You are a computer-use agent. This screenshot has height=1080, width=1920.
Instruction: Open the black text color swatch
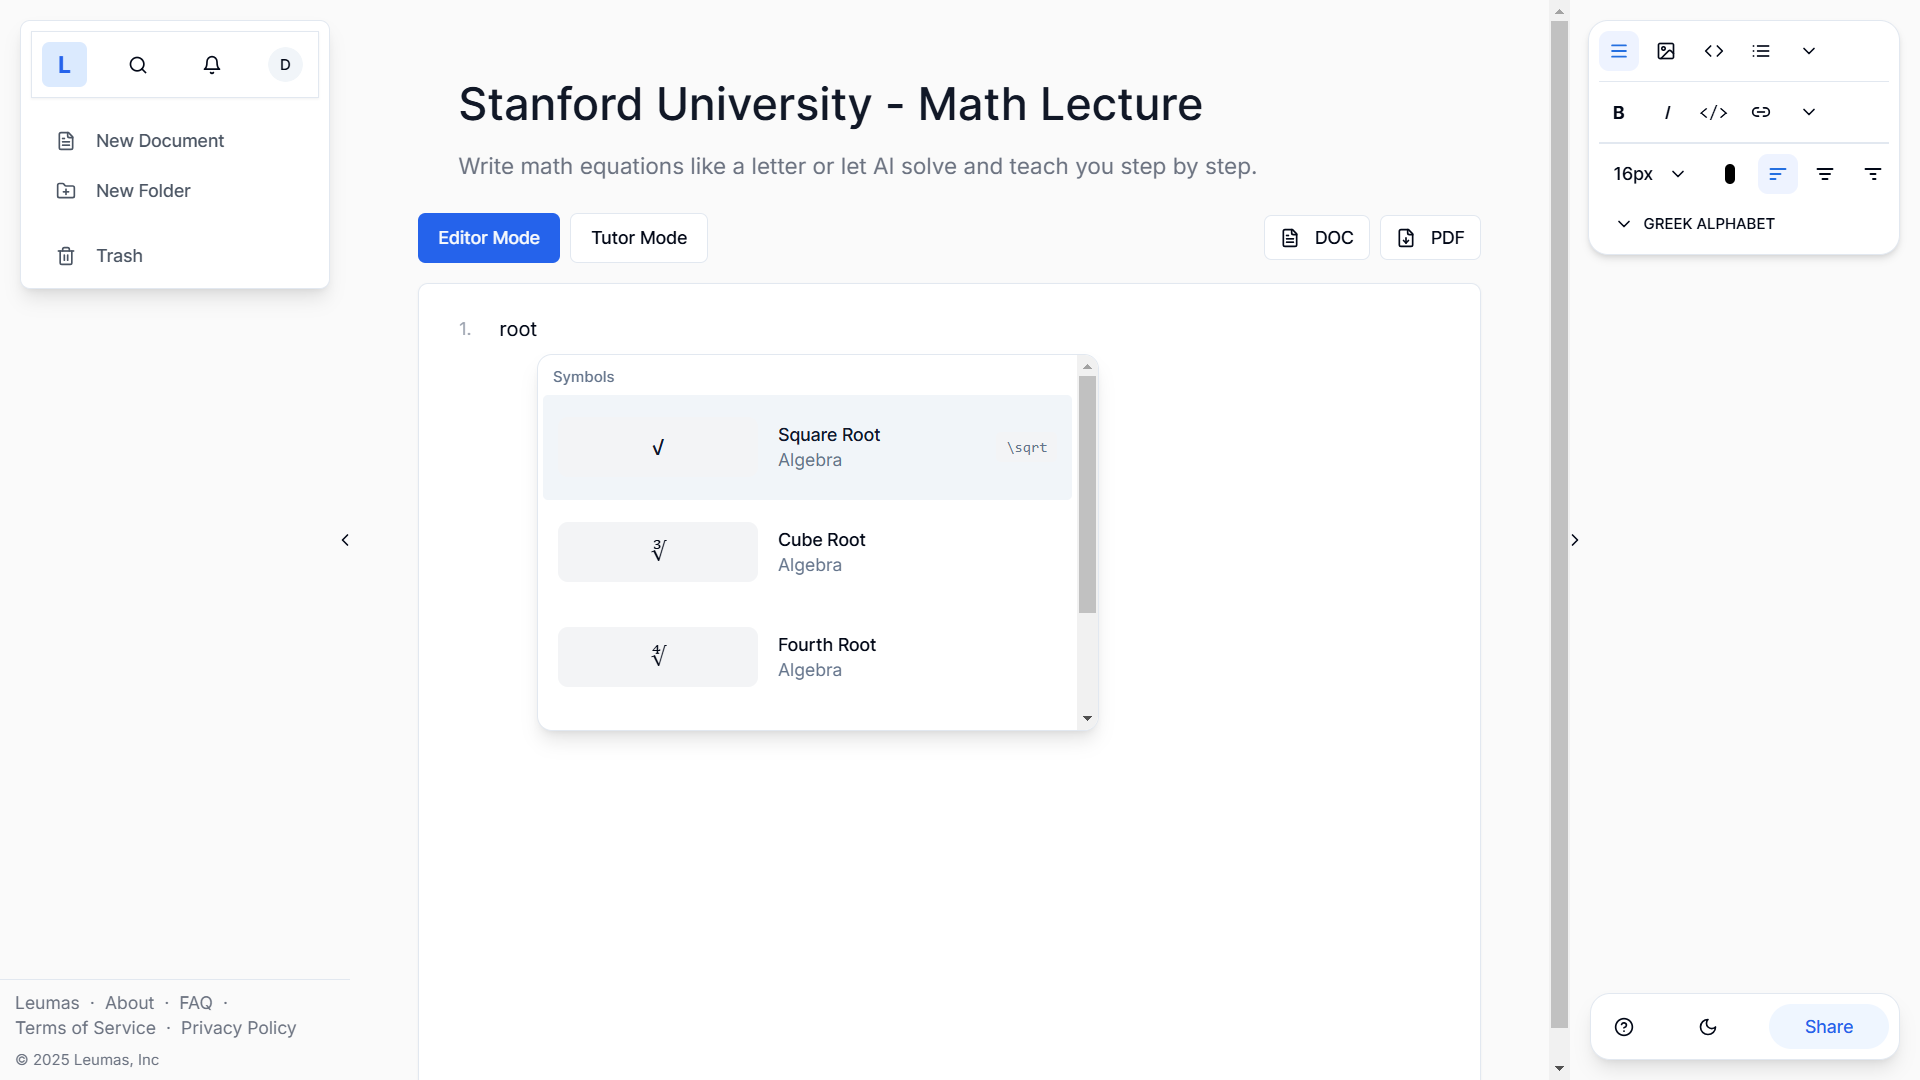[x=1730, y=174]
